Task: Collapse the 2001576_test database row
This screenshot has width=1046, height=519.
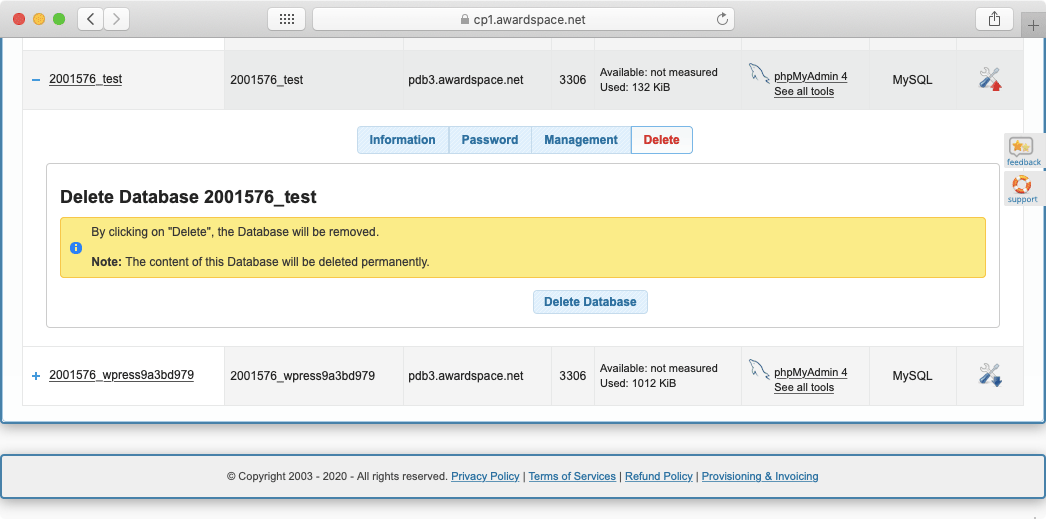Action: tap(36, 80)
